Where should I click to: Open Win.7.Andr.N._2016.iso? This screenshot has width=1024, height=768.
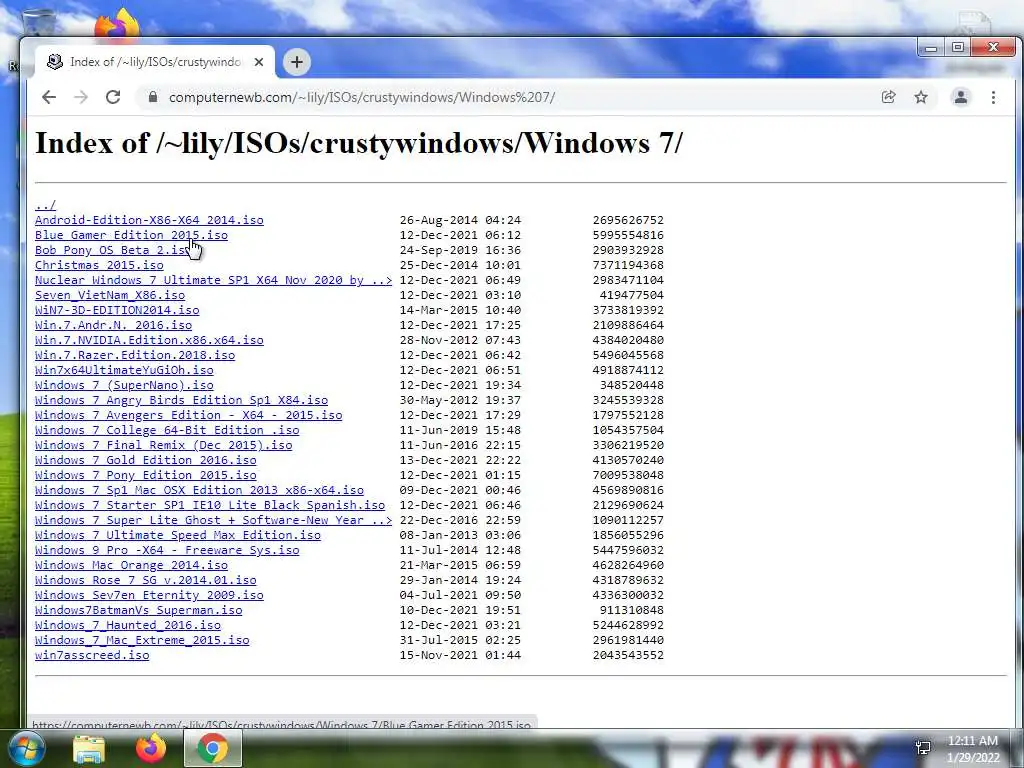[114, 325]
